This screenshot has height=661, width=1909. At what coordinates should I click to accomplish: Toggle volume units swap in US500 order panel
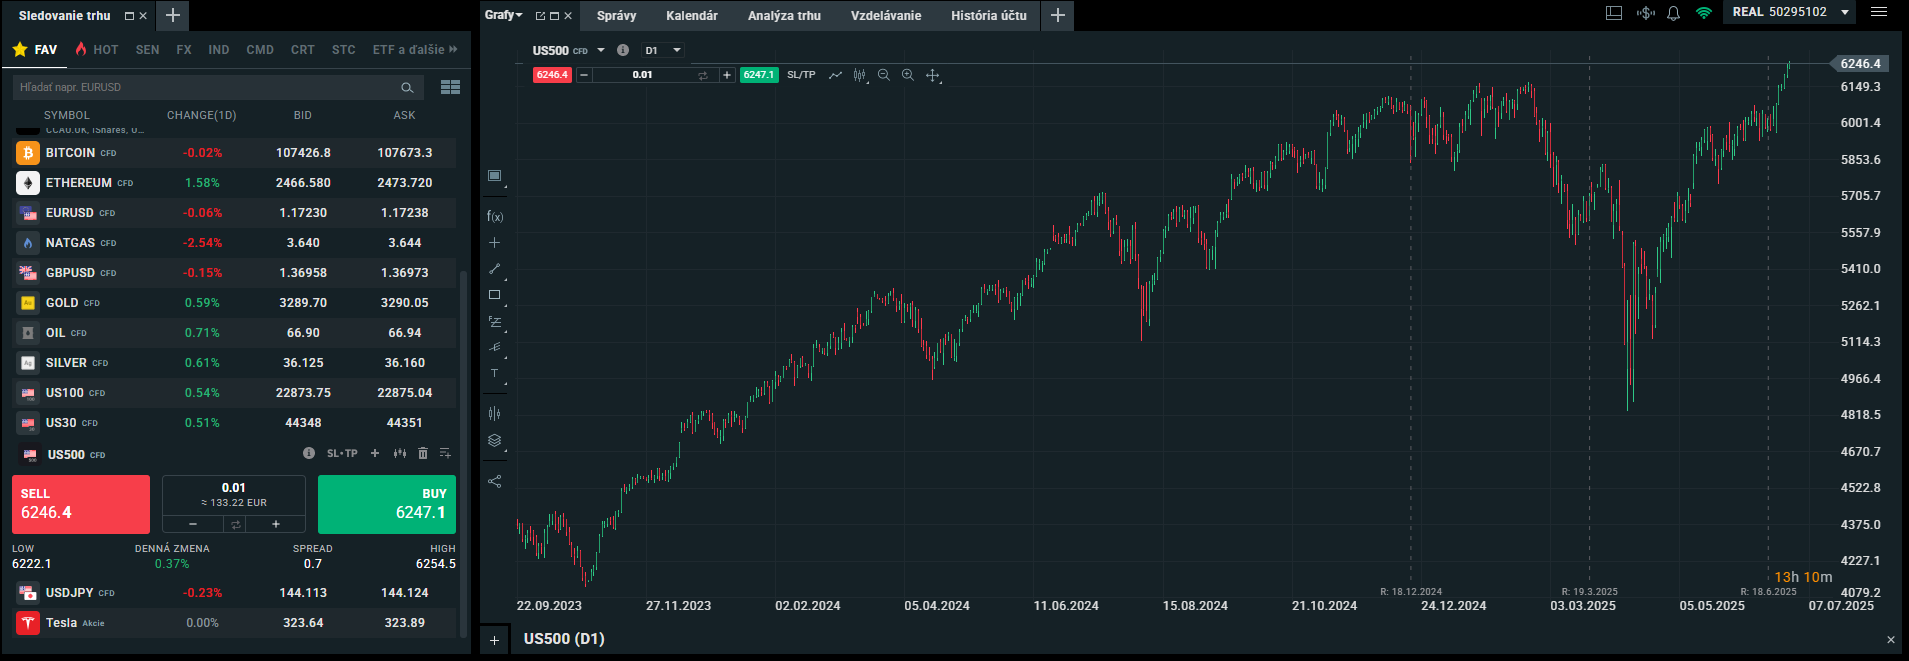pos(236,524)
